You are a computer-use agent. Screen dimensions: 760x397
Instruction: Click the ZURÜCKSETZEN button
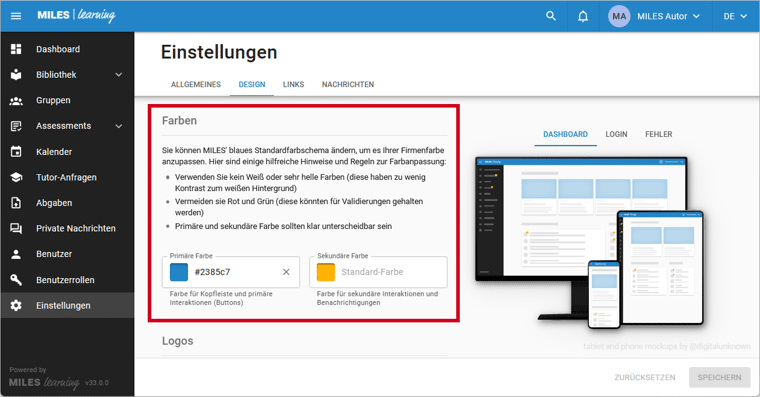click(645, 377)
